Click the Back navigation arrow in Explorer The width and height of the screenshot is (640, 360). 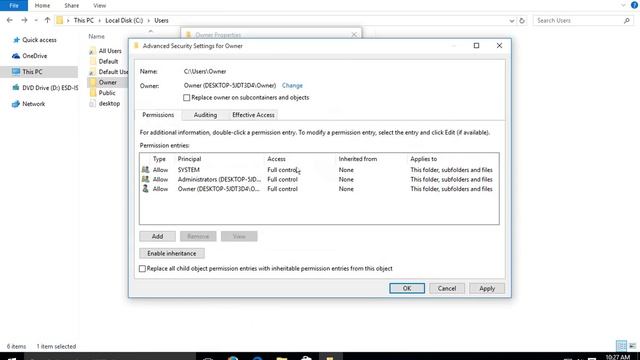pos(9,20)
